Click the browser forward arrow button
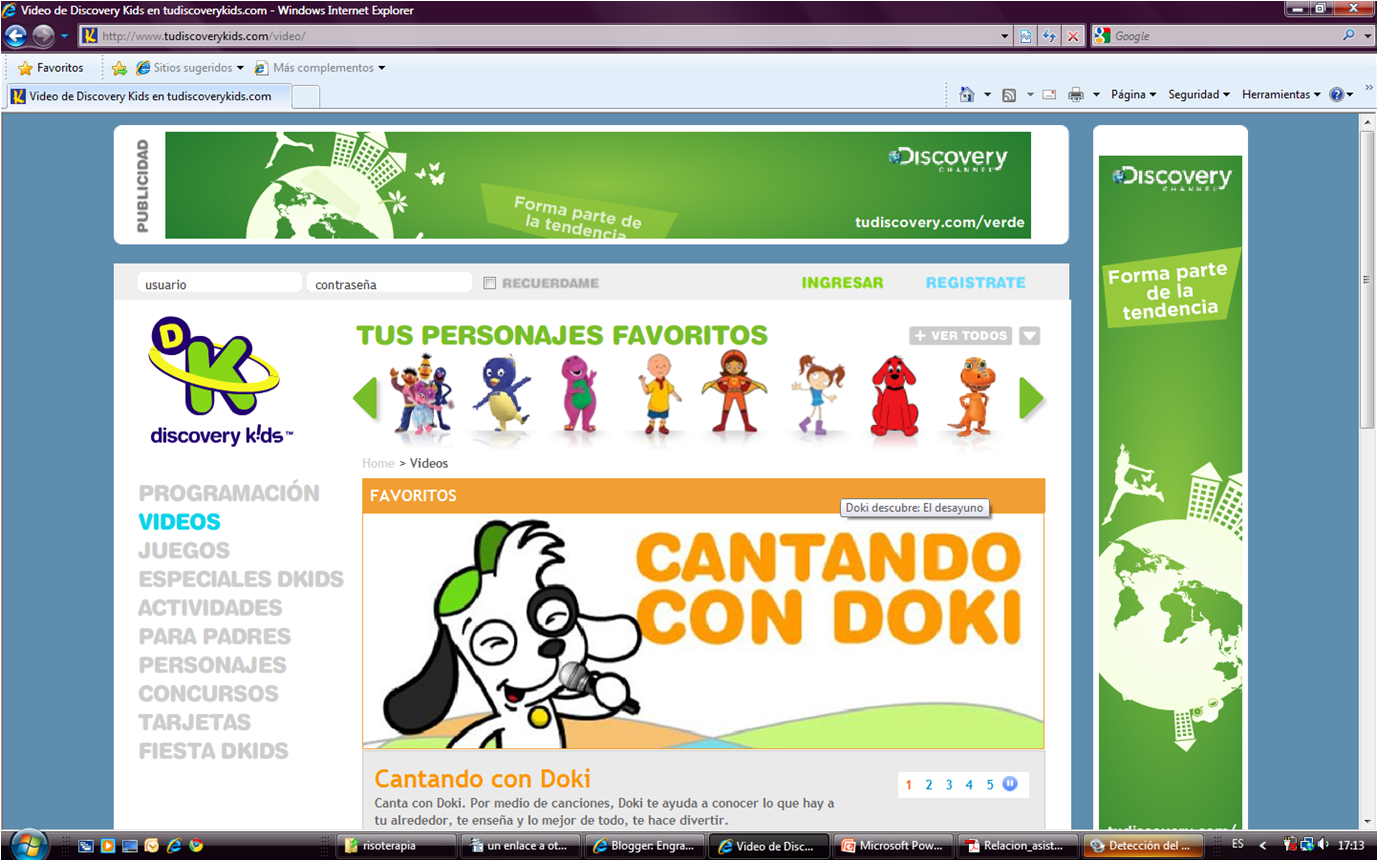The image size is (1378, 861). [43, 36]
